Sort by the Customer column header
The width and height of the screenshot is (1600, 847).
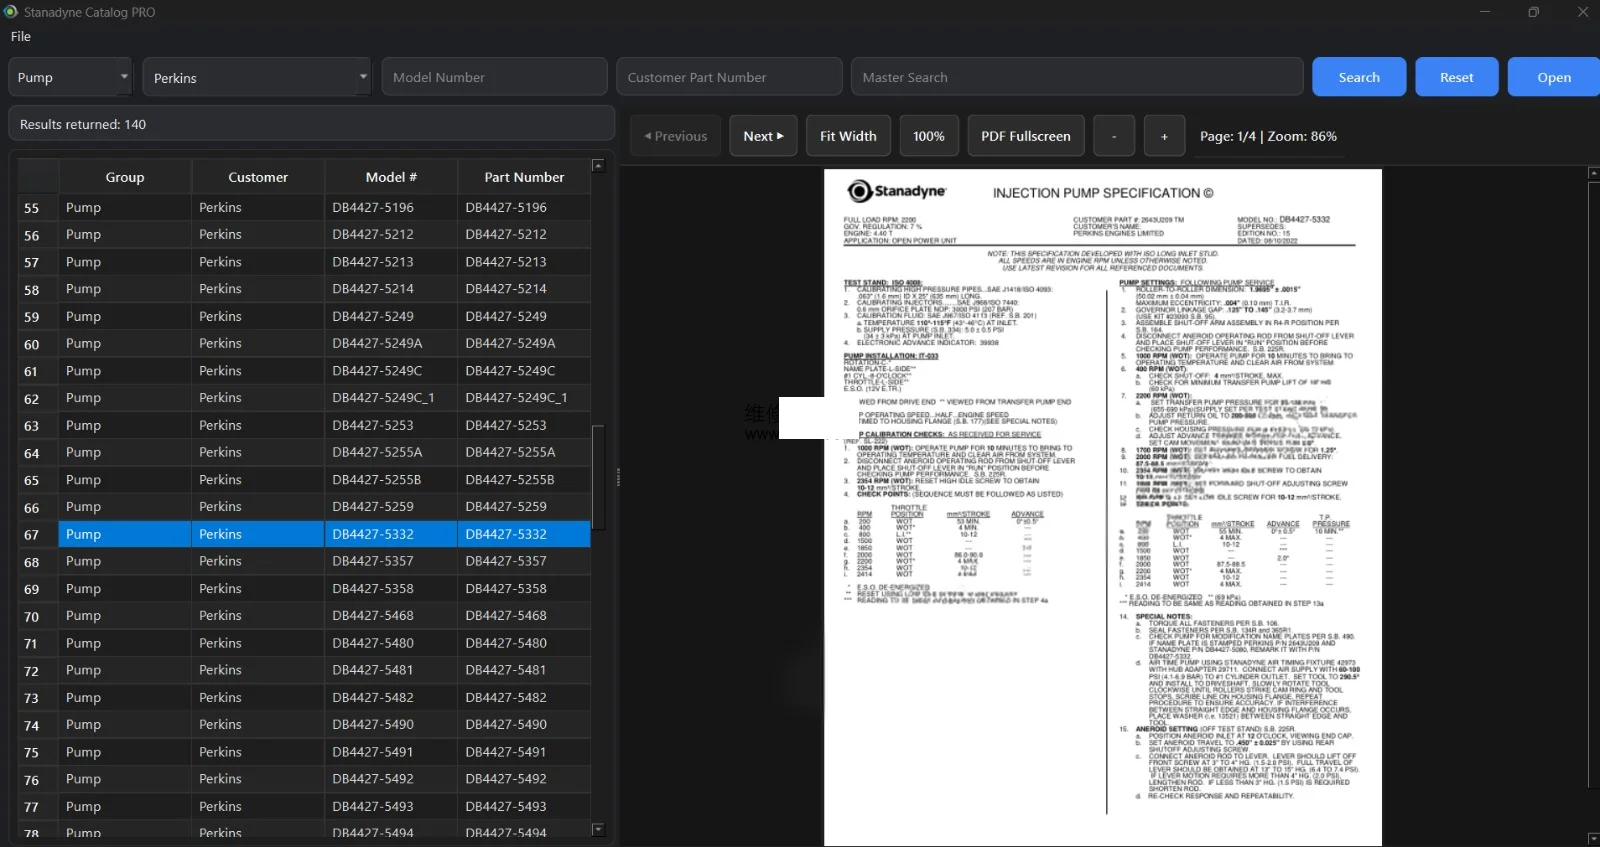[x=258, y=177]
